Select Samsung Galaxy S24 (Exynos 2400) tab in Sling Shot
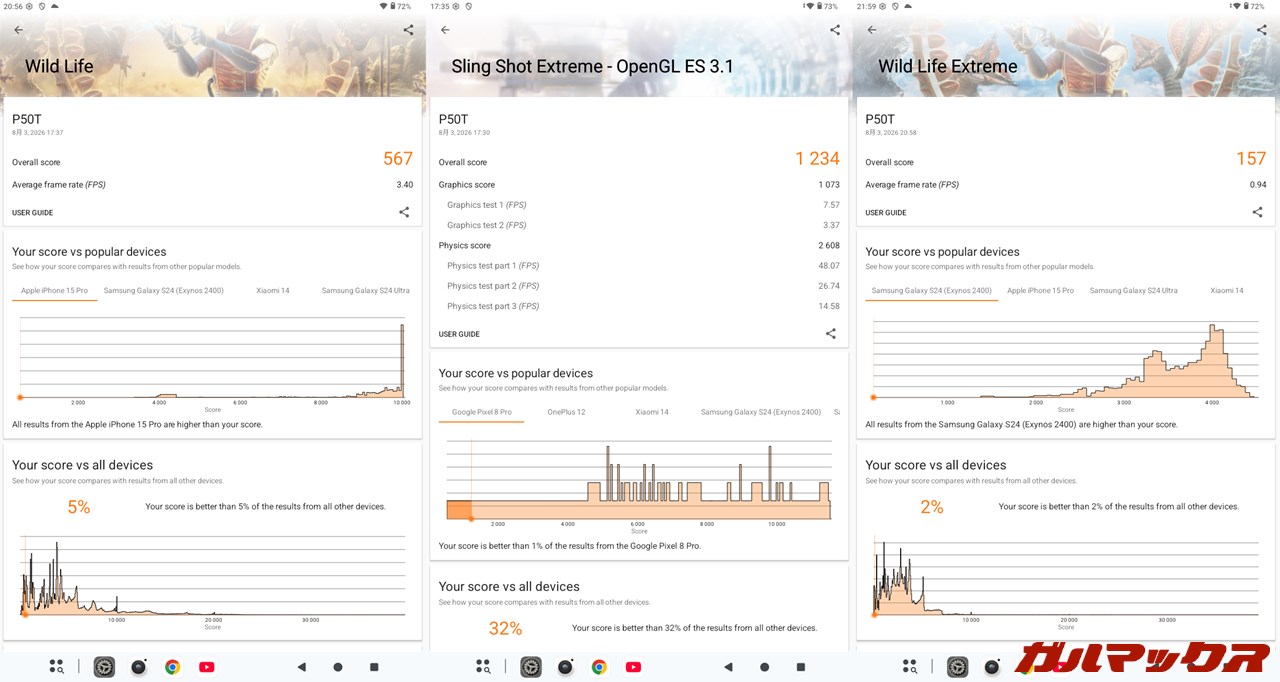 click(761, 412)
